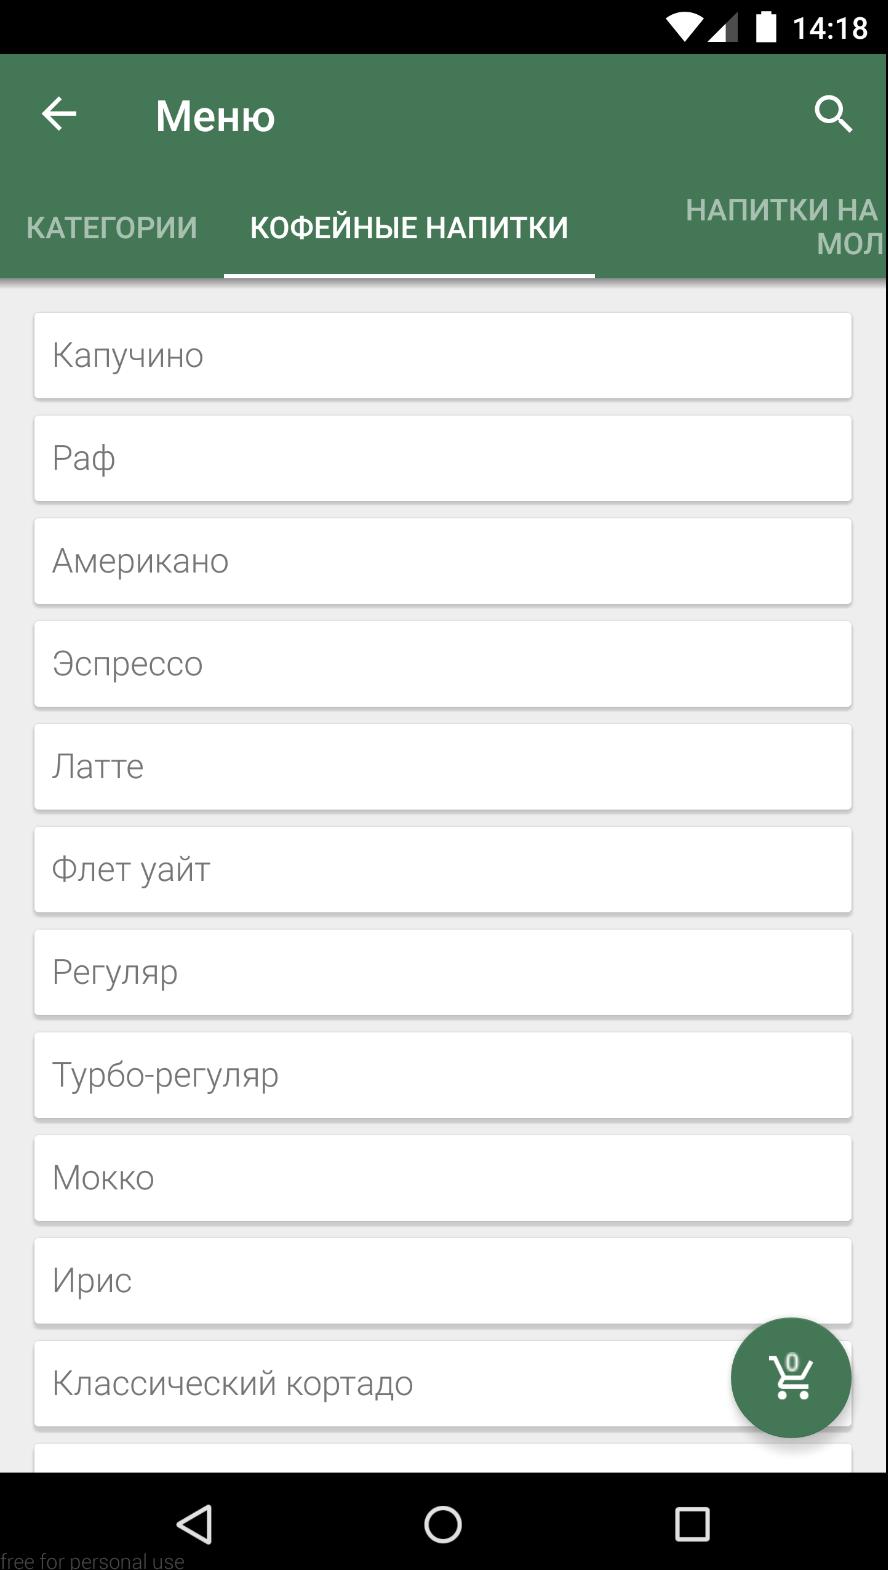Pick Эспрессо from the drinks list
The width and height of the screenshot is (888, 1570).
(x=442, y=664)
